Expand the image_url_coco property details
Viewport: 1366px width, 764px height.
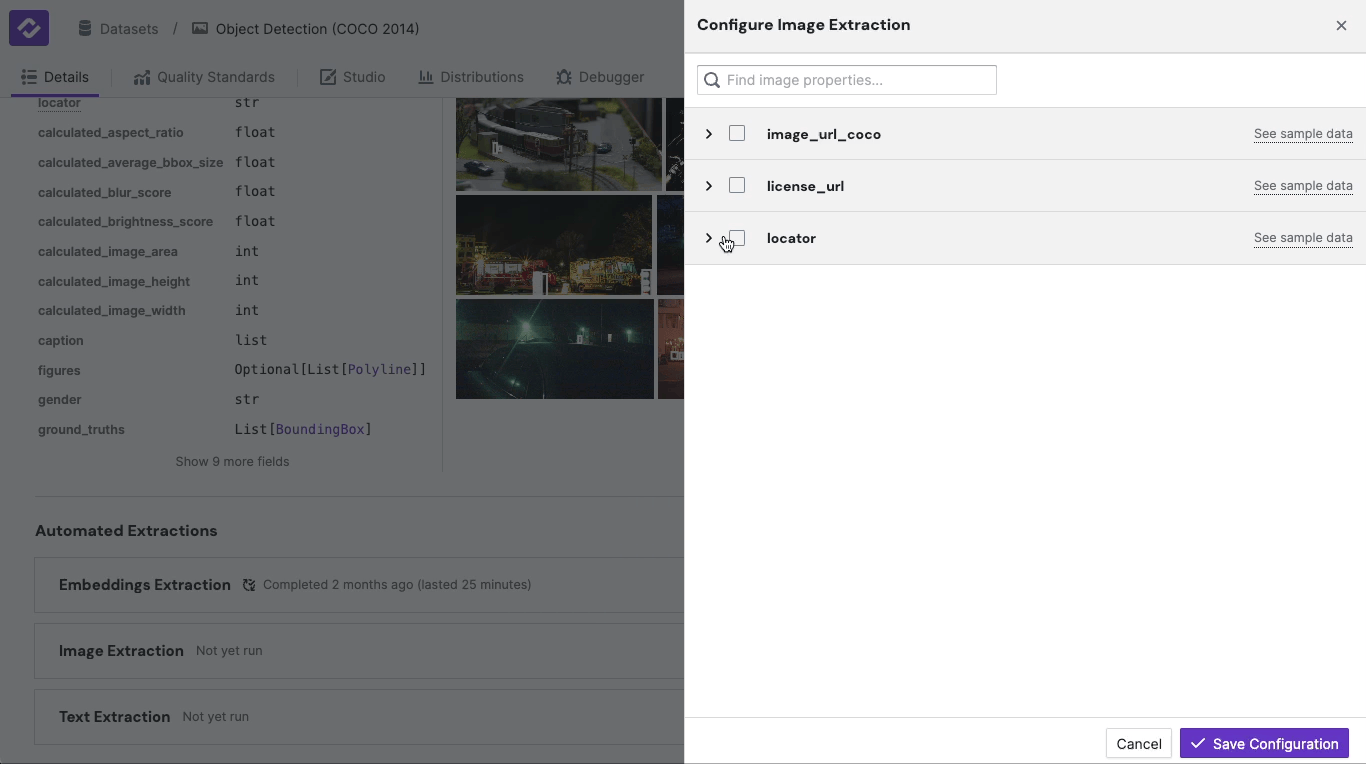coord(709,133)
